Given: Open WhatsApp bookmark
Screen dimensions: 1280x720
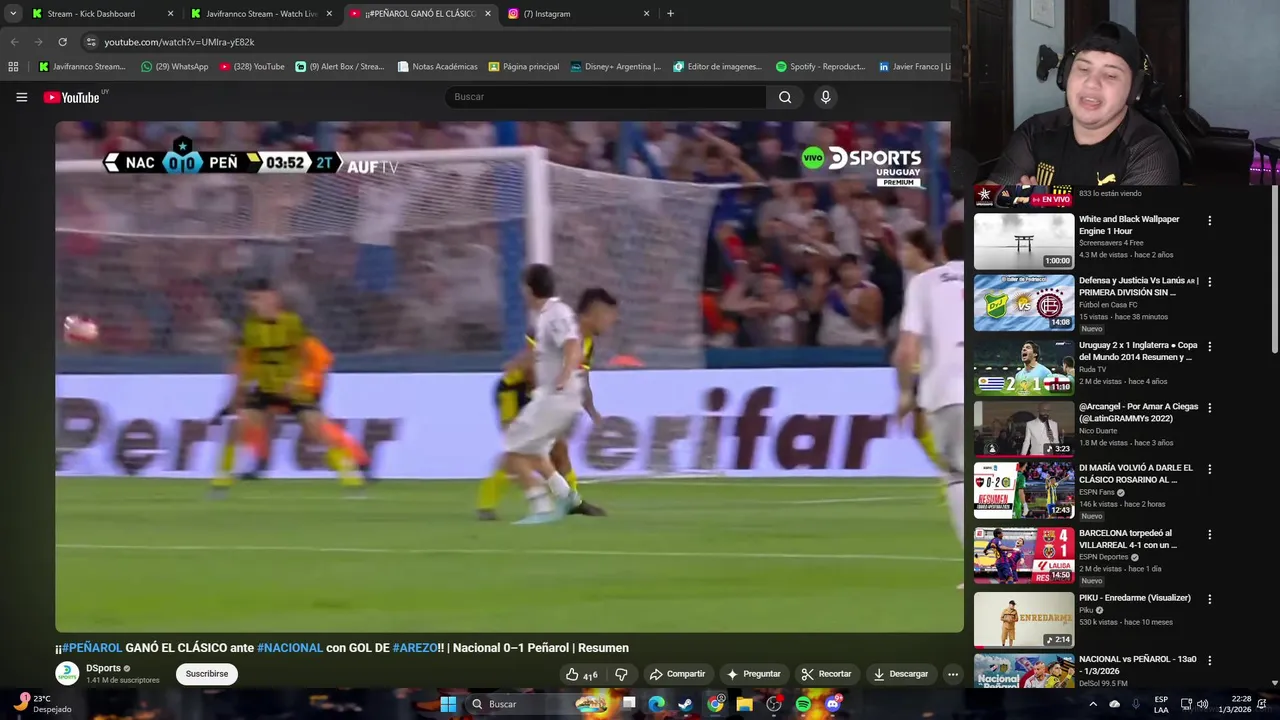Looking at the screenshot, I should pos(174,67).
